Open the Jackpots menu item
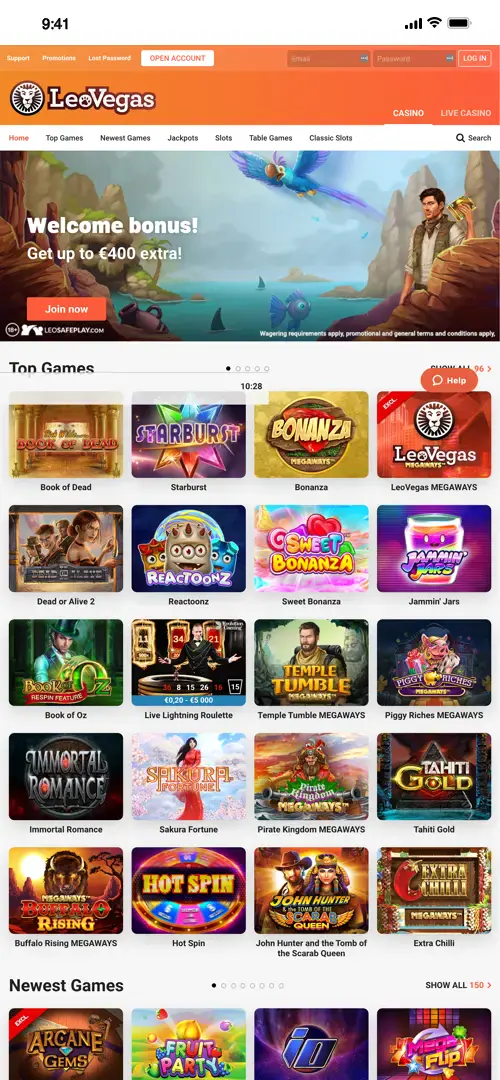This screenshot has width=500, height=1080. [183, 138]
